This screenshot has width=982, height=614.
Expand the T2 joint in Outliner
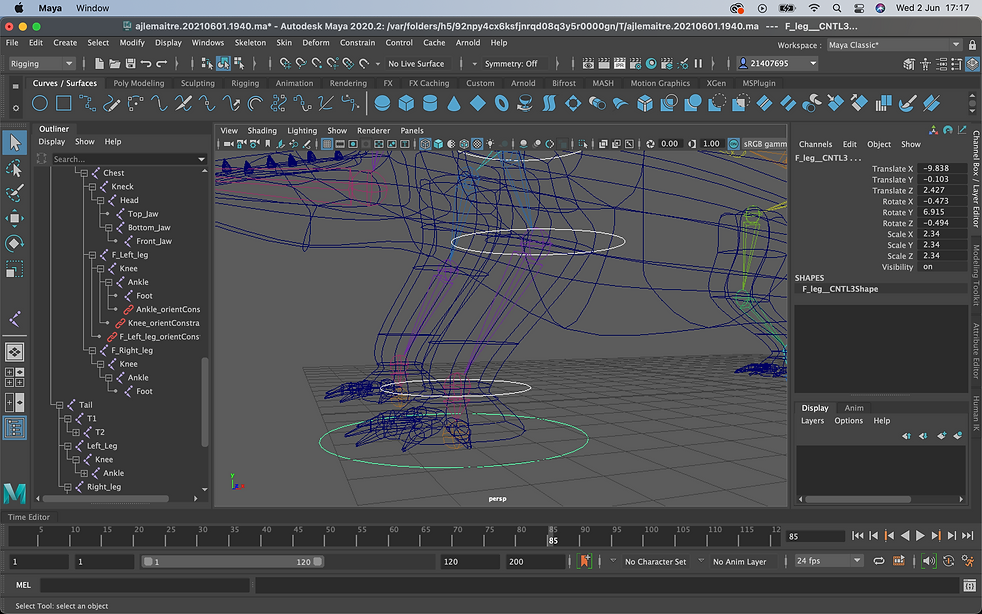[76, 432]
